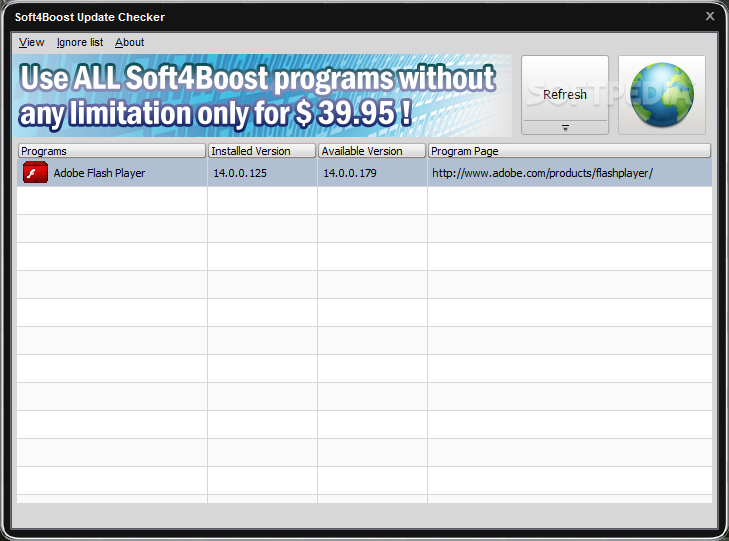This screenshot has width=729, height=541.
Task: Click the Adobe Flash Player red icon
Action: [35, 172]
